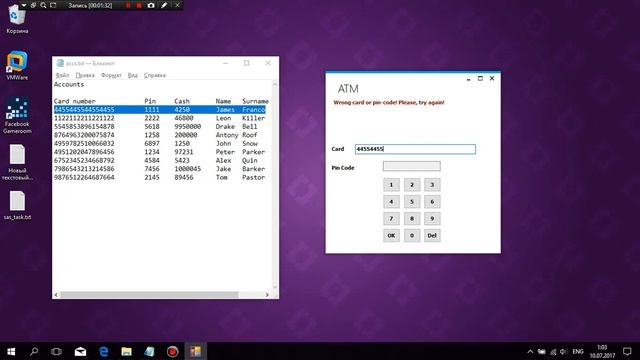Open the Вид menu in Notepad
640x360 pixels.
[x=133, y=75]
